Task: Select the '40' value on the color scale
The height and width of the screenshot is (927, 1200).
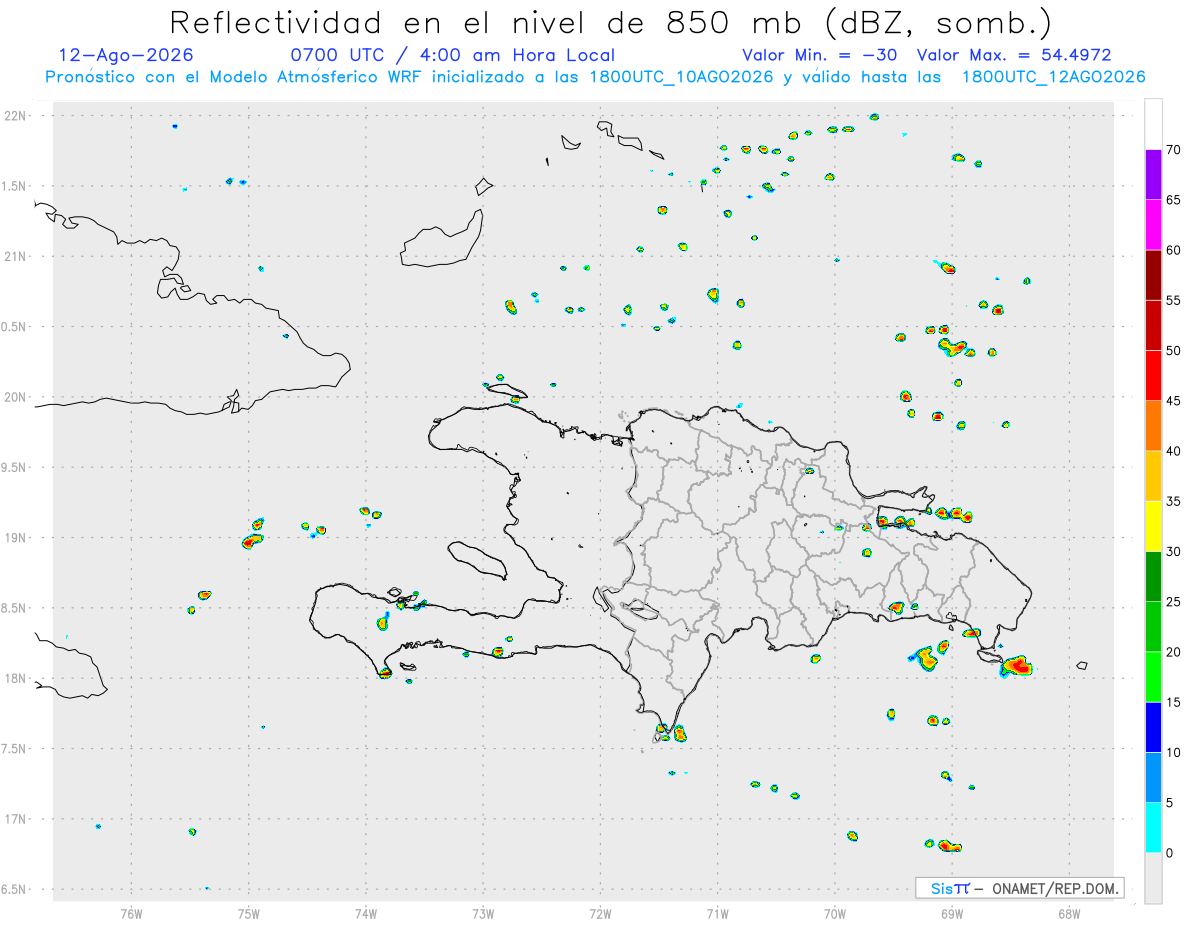Action: click(1174, 451)
